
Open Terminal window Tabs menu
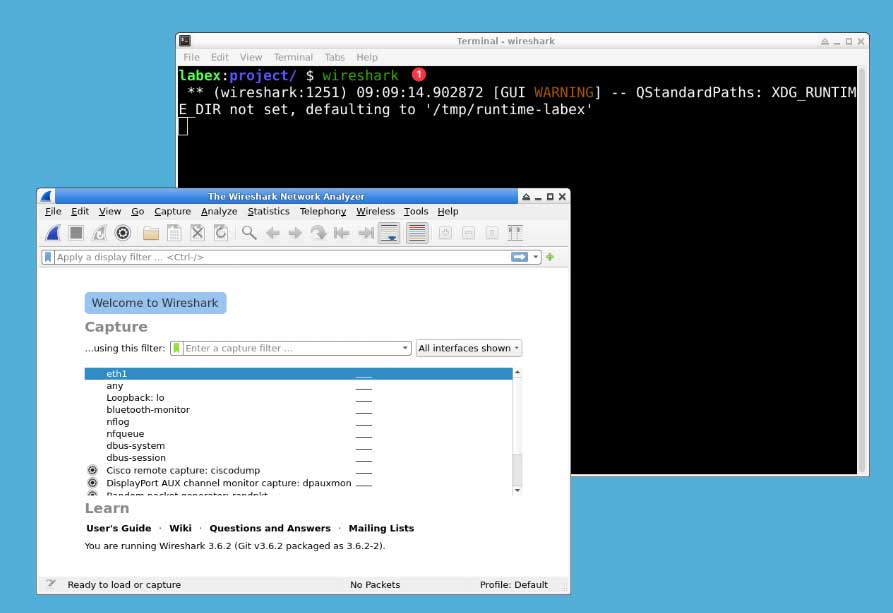pyautogui.click(x=335, y=57)
